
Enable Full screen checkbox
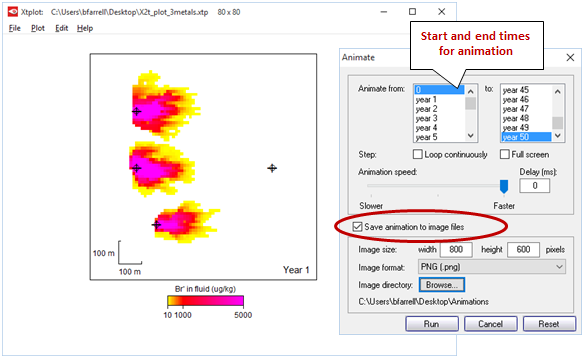(x=505, y=154)
